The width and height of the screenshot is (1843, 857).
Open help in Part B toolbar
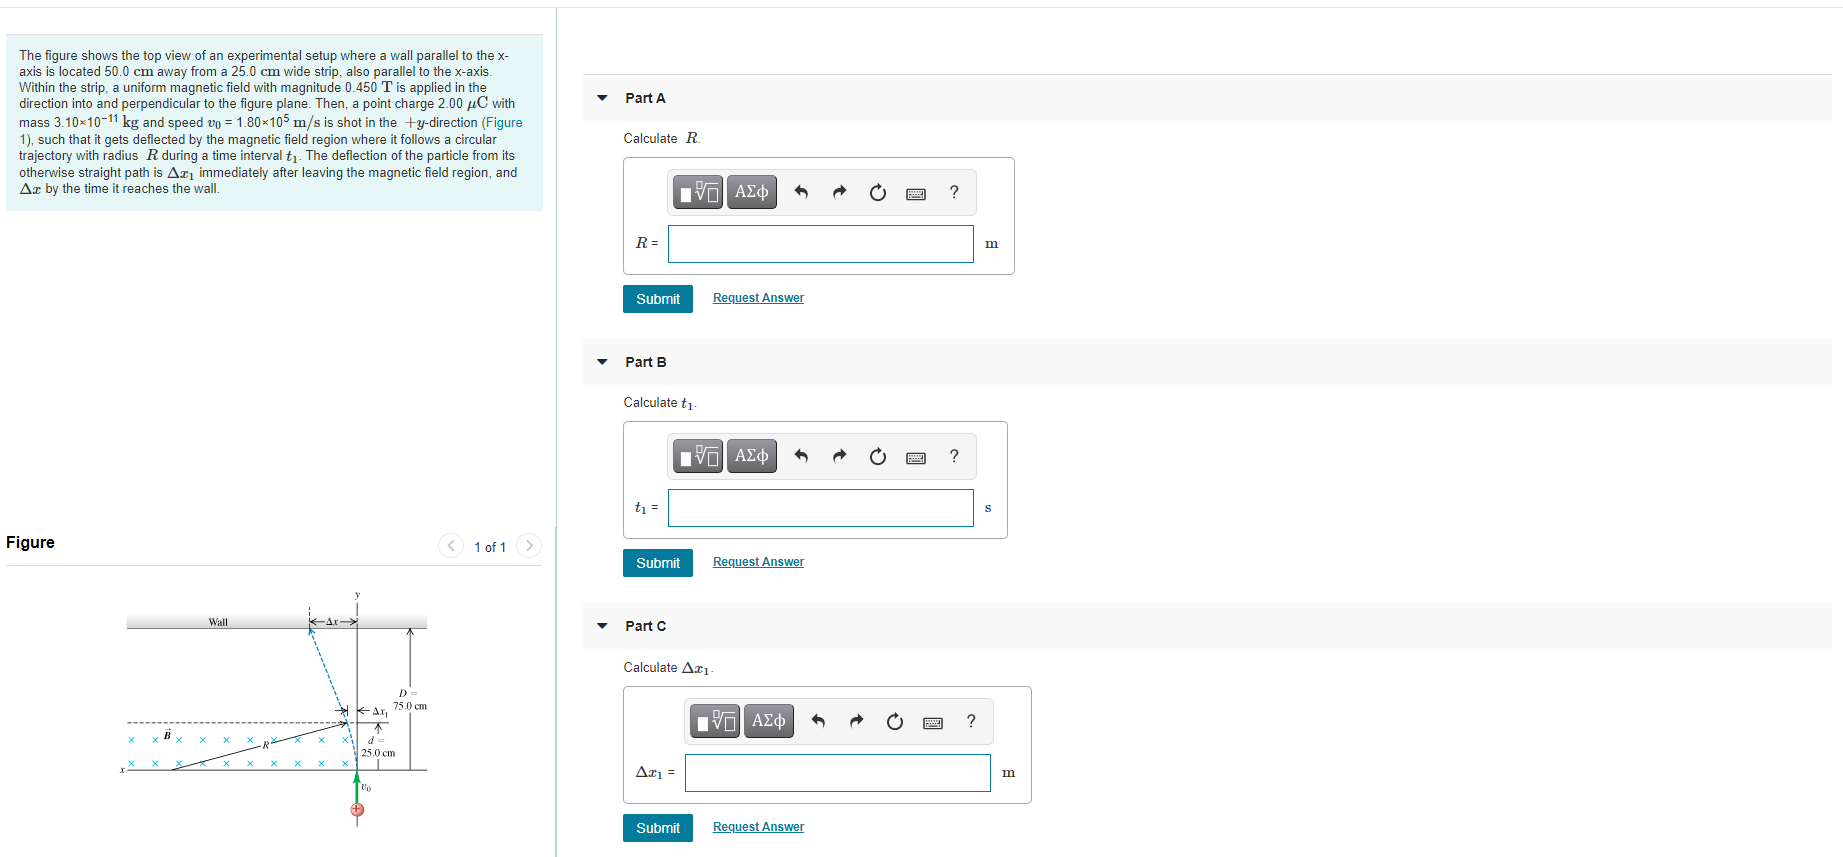coord(954,456)
